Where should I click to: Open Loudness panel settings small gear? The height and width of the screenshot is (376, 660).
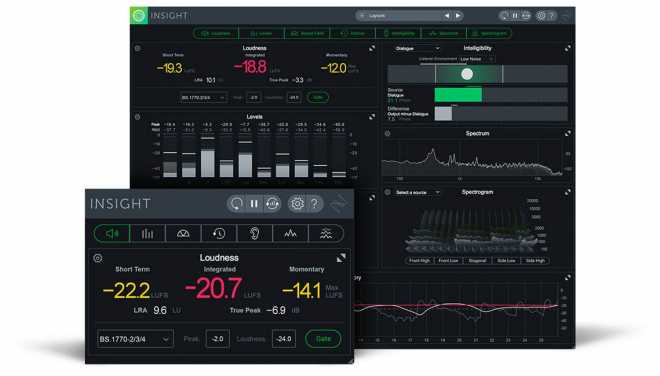pyautogui.click(x=98, y=258)
